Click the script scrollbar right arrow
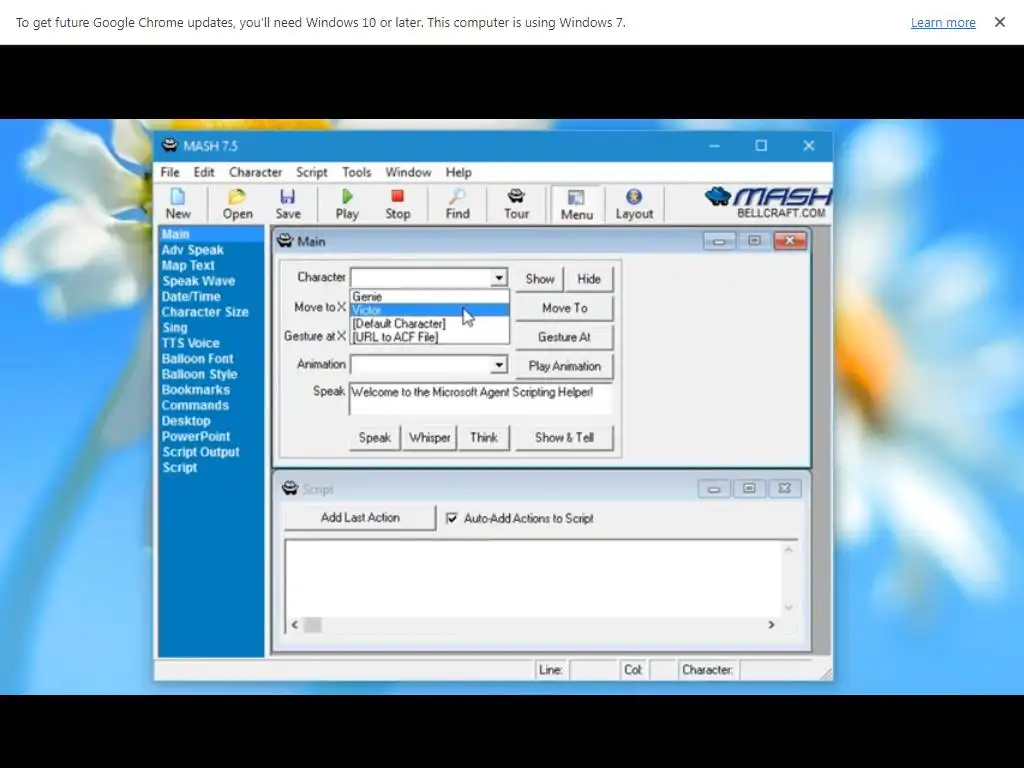 (x=771, y=625)
